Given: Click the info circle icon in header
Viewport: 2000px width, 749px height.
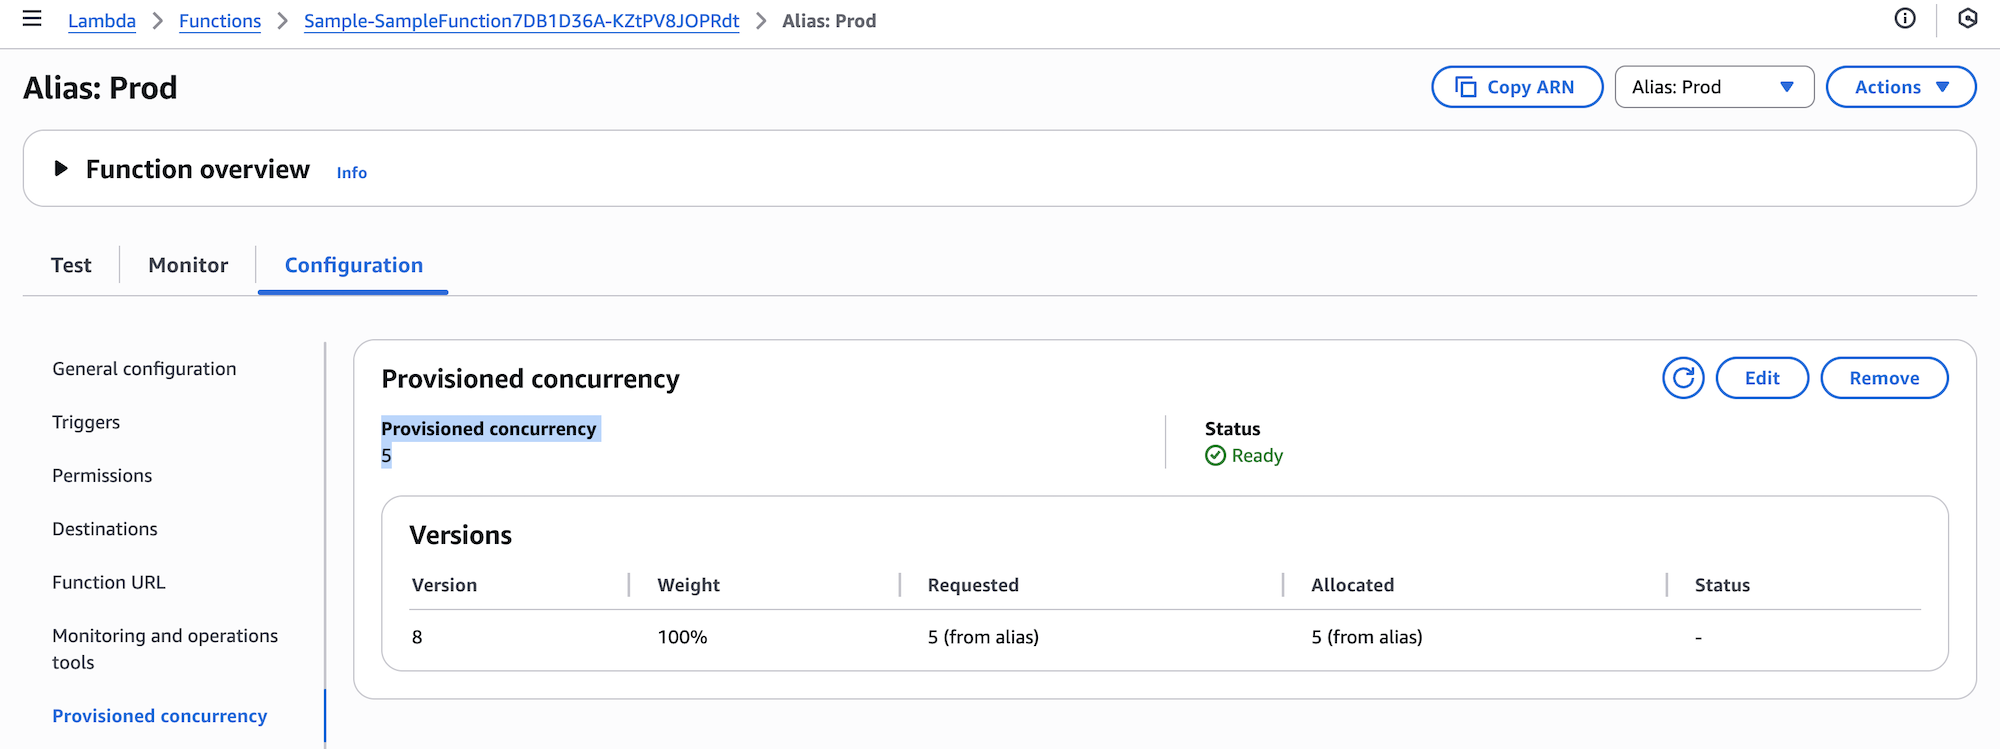Looking at the screenshot, I should click(x=1905, y=19).
